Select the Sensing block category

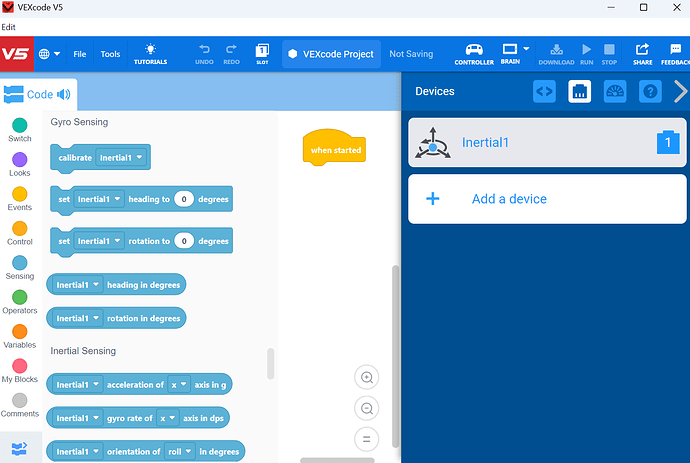point(20,268)
